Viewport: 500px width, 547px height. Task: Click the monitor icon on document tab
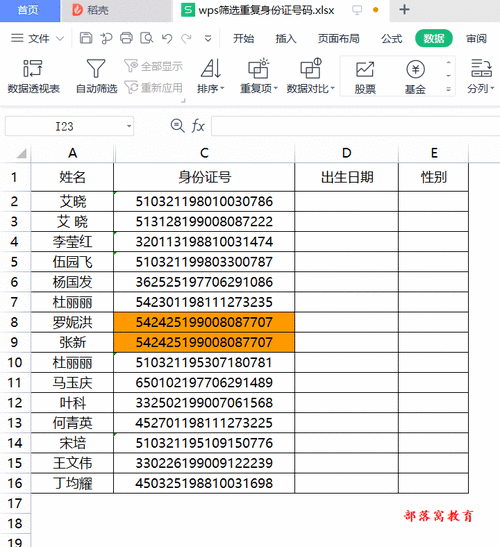[357, 10]
